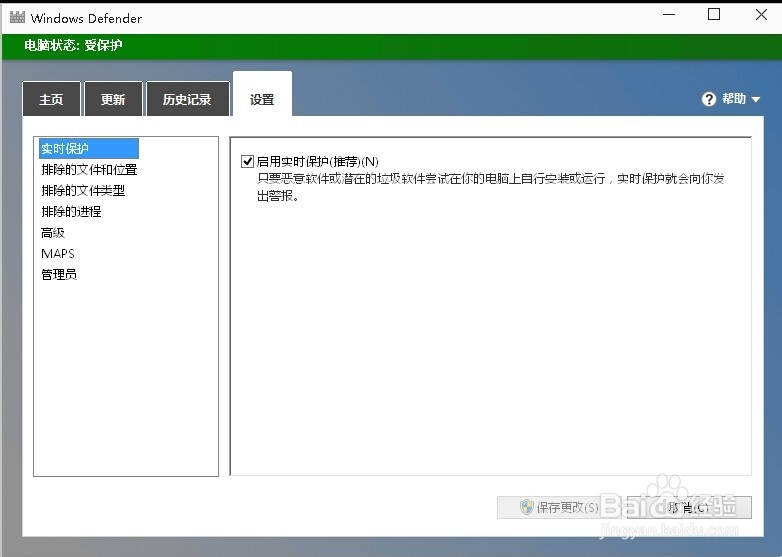The height and width of the screenshot is (557, 782).
Task: Switch to the 更新 tab
Action: [x=113, y=99]
